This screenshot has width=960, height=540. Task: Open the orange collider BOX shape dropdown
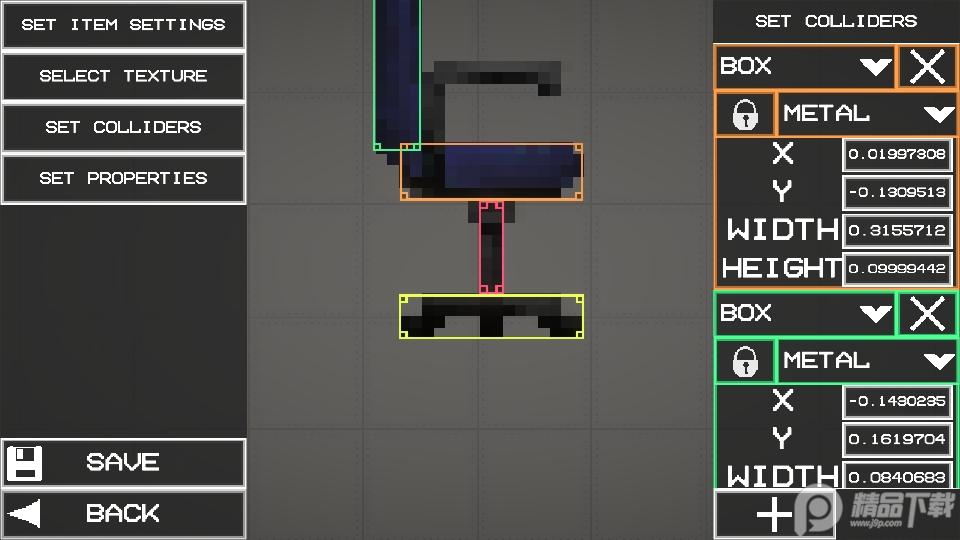pos(805,67)
